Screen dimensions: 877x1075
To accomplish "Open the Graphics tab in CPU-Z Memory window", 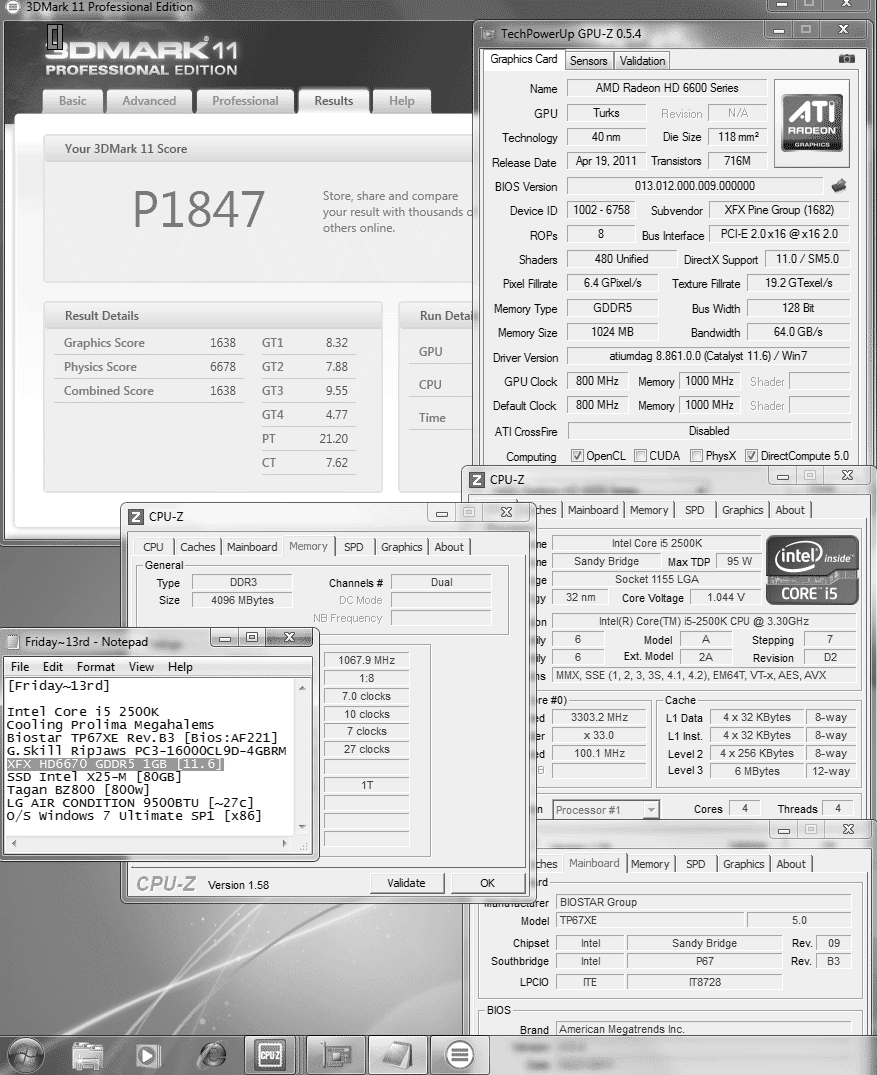I will click(x=402, y=547).
